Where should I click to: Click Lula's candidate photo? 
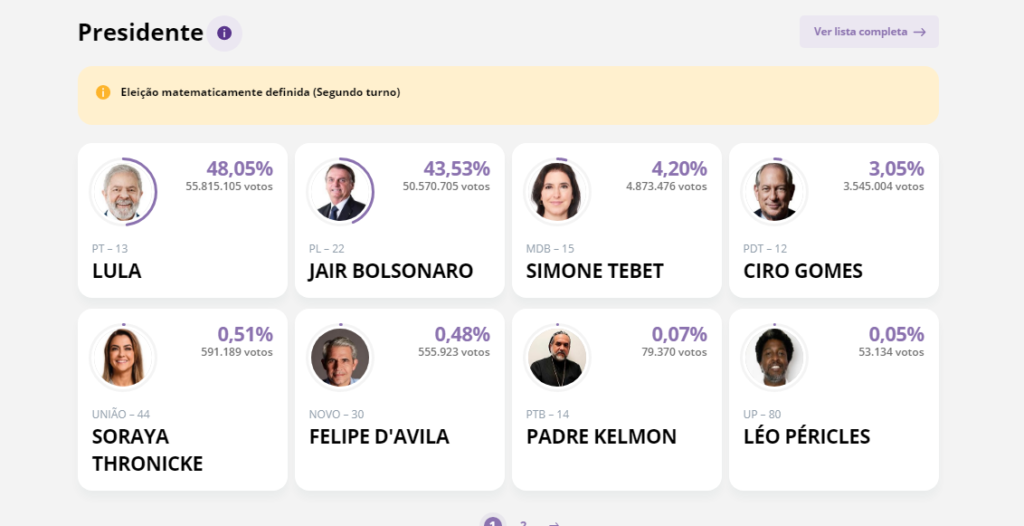pos(123,192)
